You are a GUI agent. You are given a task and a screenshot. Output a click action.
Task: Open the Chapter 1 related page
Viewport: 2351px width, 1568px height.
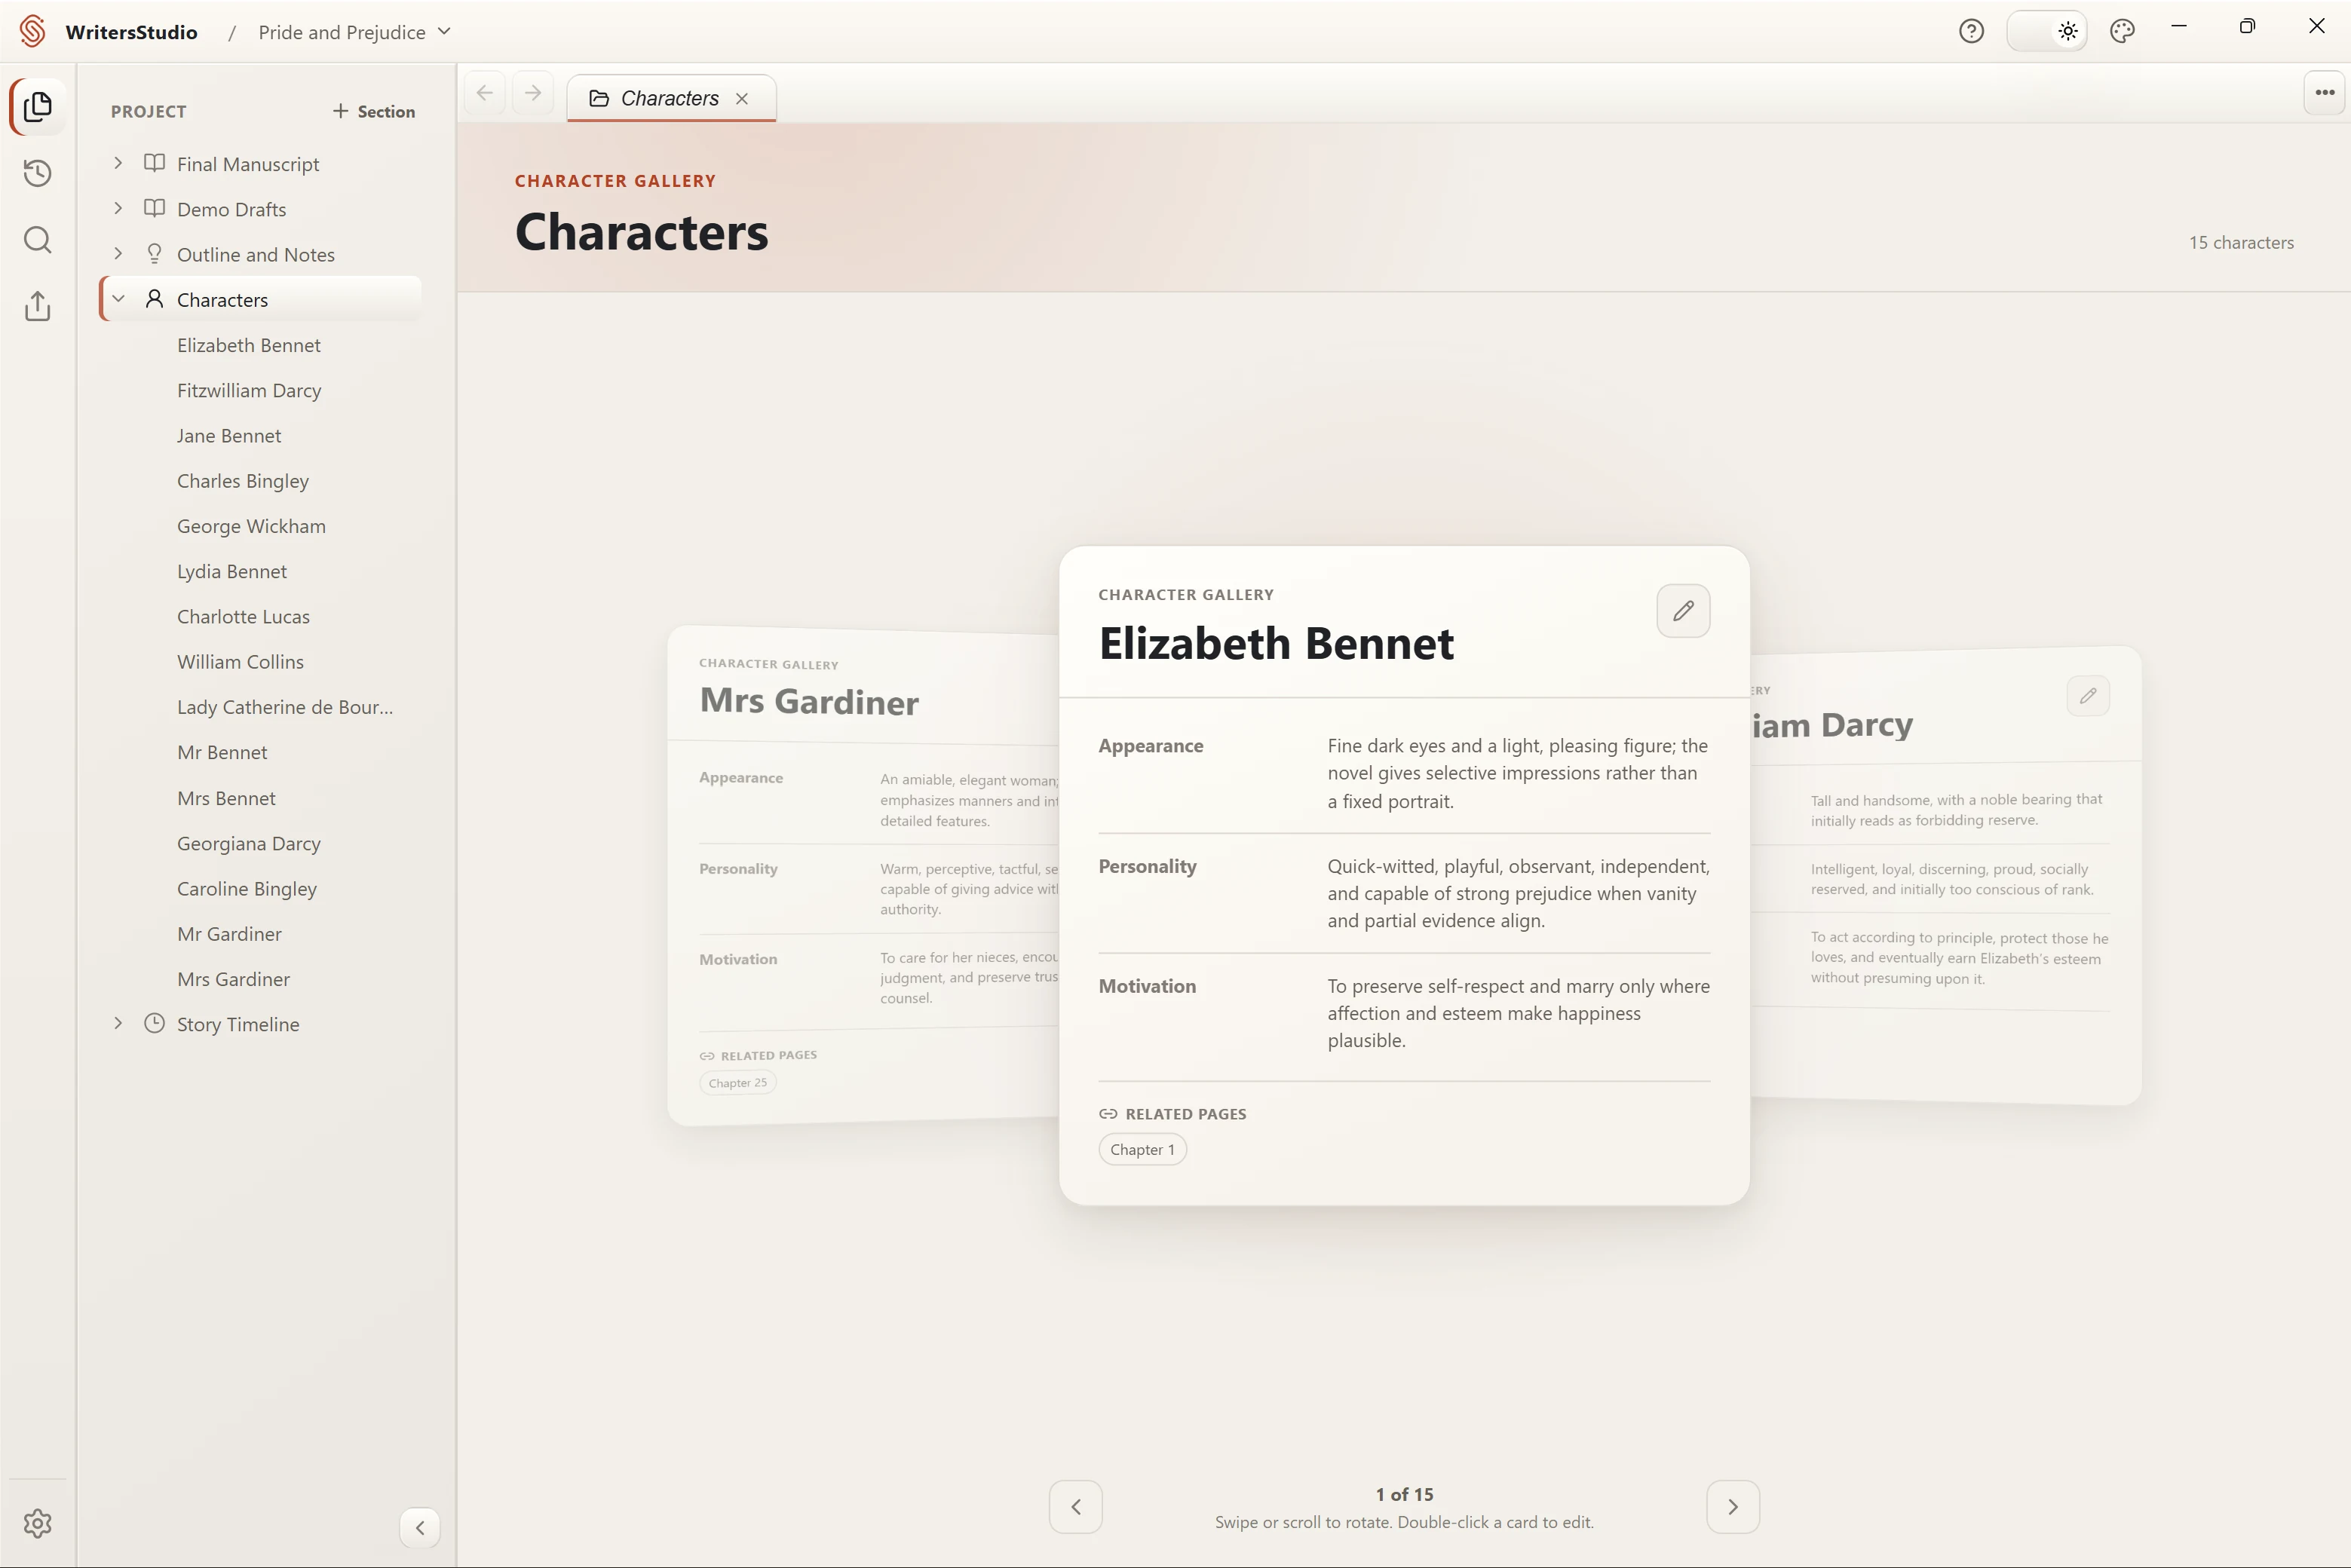click(x=1142, y=1150)
